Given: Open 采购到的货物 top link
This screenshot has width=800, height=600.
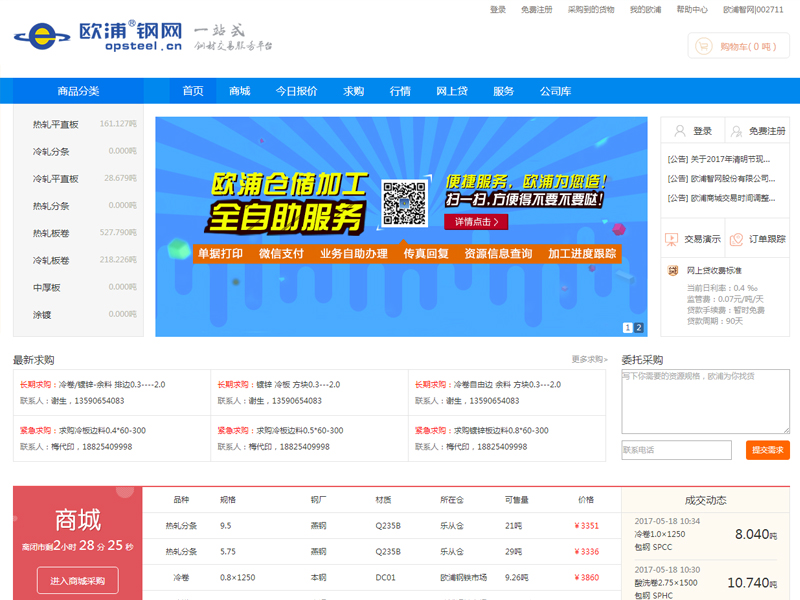Looking at the screenshot, I should coord(591,9).
